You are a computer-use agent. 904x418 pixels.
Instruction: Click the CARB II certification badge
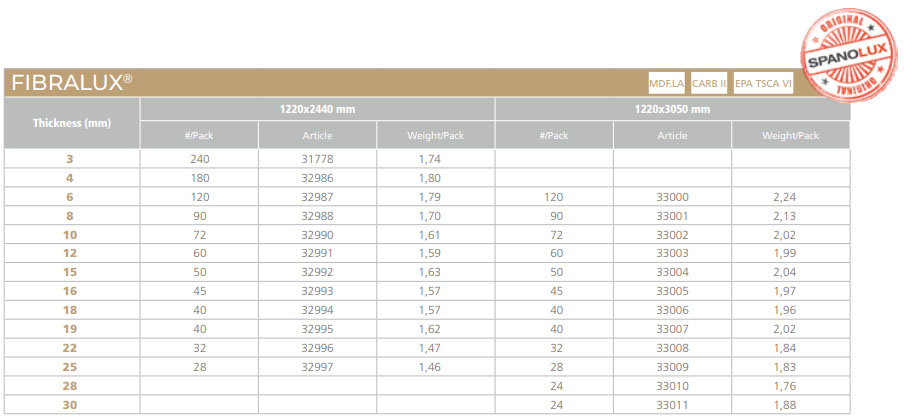tap(709, 83)
